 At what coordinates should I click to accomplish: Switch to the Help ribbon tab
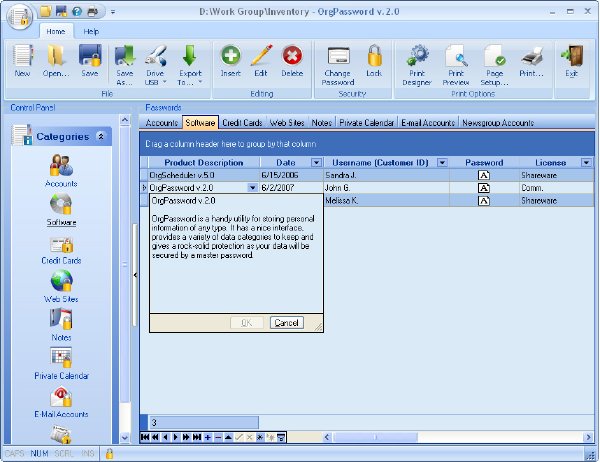(x=91, y=31)
